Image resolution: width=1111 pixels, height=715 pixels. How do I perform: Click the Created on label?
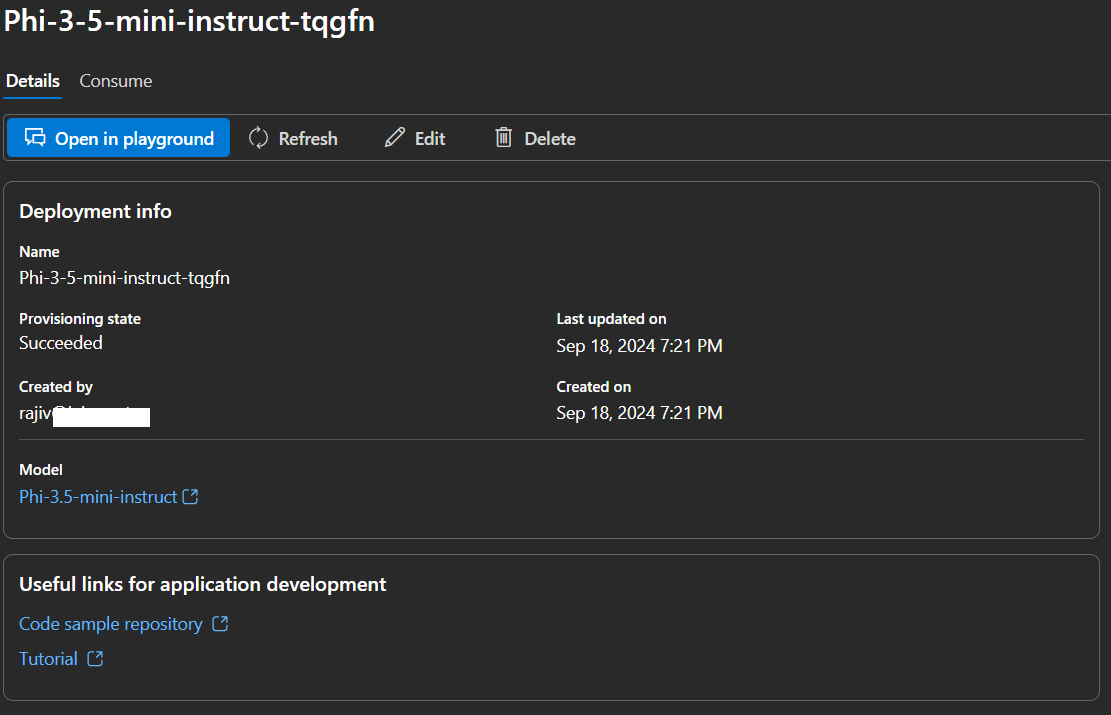click(594, 387)
